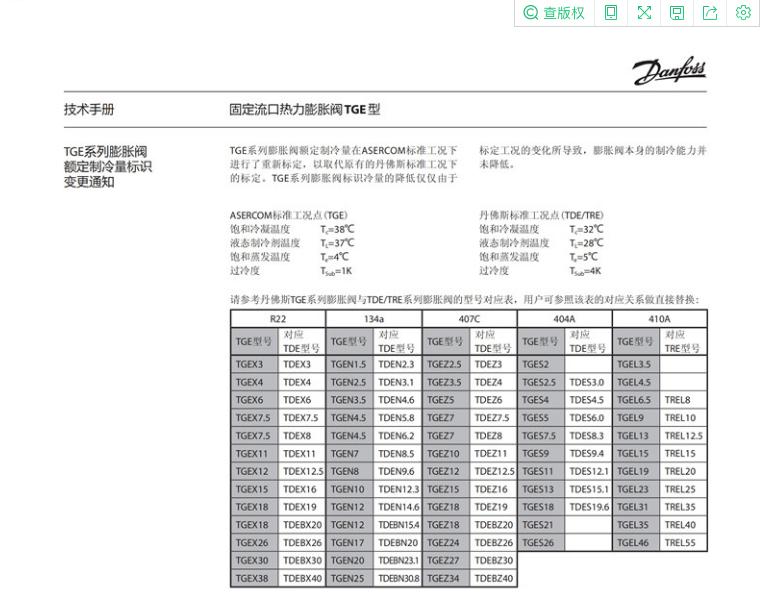Open the page view icon in toolbar
The width and height of the screenshot is (770, 605).
(x=611, y=13)
